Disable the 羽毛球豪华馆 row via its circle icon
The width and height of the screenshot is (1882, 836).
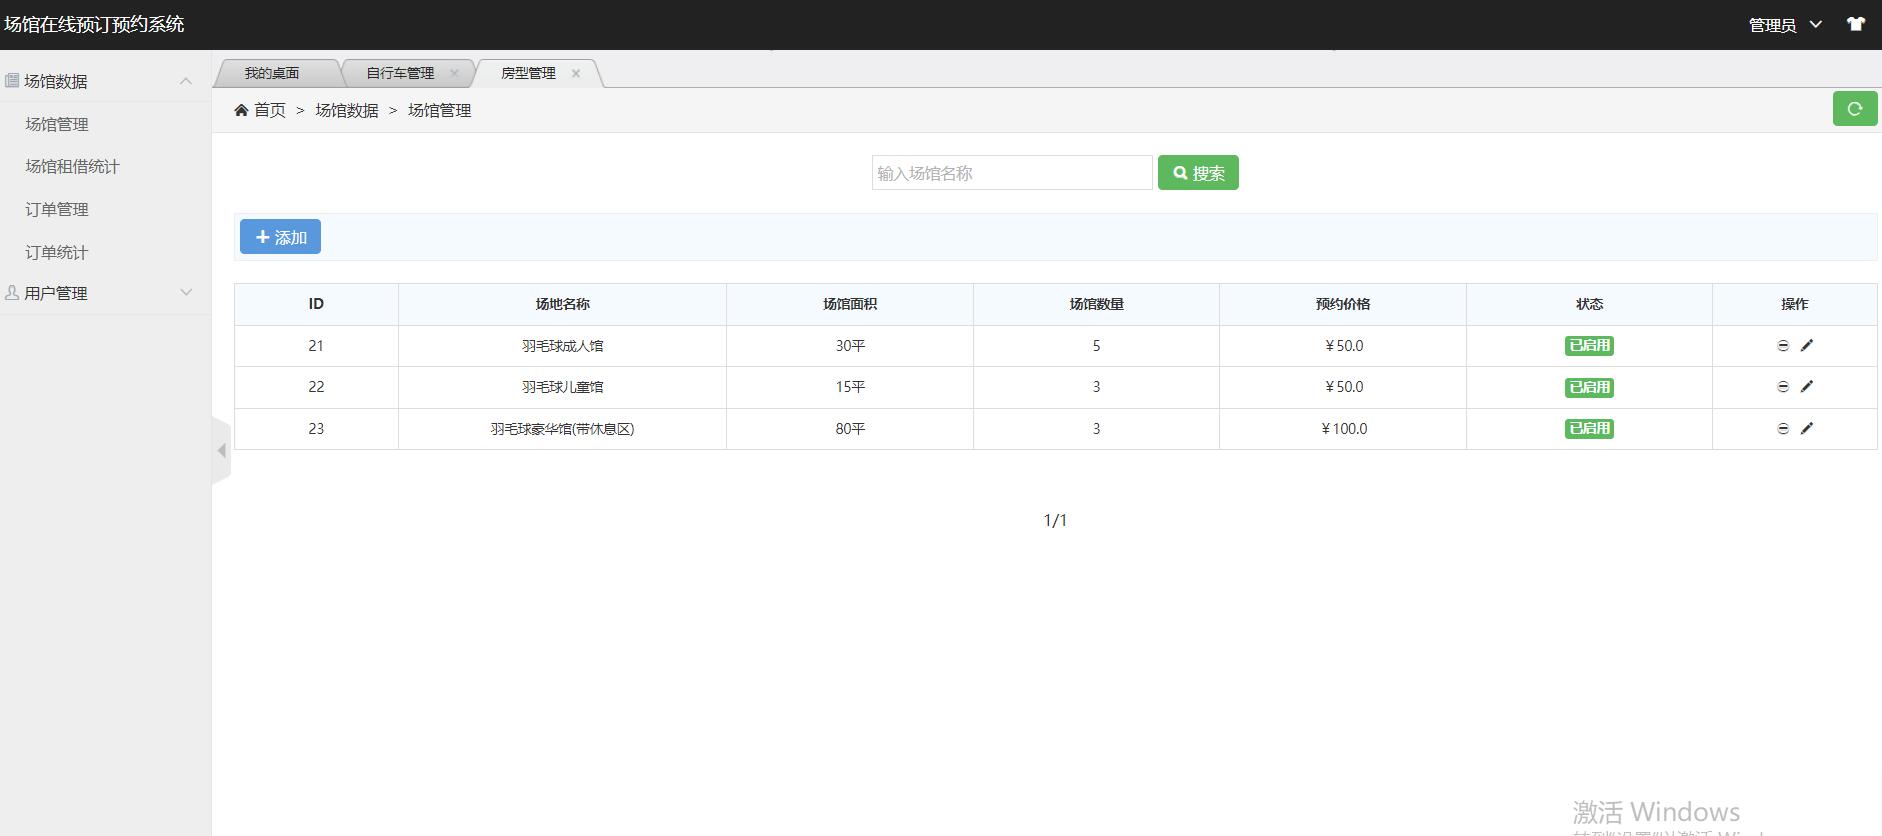[1782, 428]
